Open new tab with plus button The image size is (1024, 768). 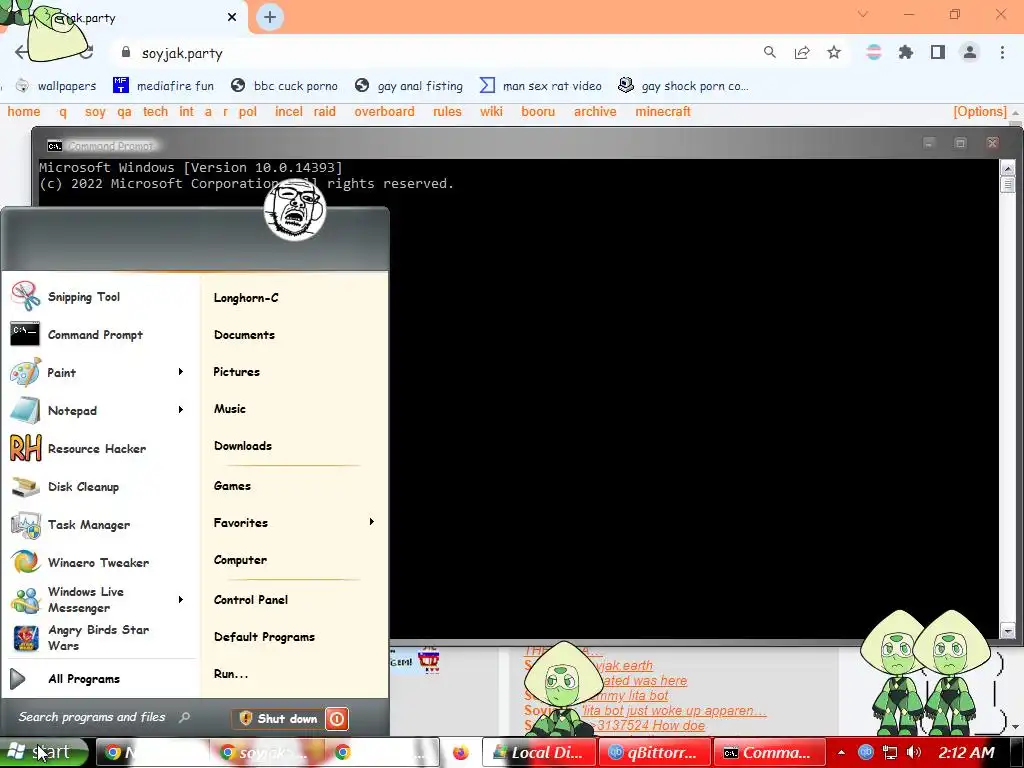click(270, 17)
